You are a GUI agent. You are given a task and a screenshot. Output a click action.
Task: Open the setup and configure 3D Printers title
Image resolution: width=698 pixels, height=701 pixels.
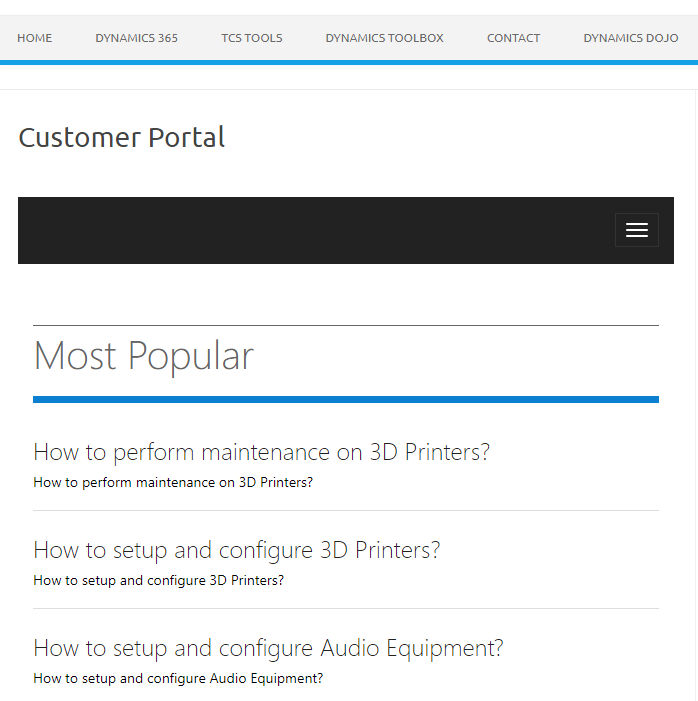(237, 550)
